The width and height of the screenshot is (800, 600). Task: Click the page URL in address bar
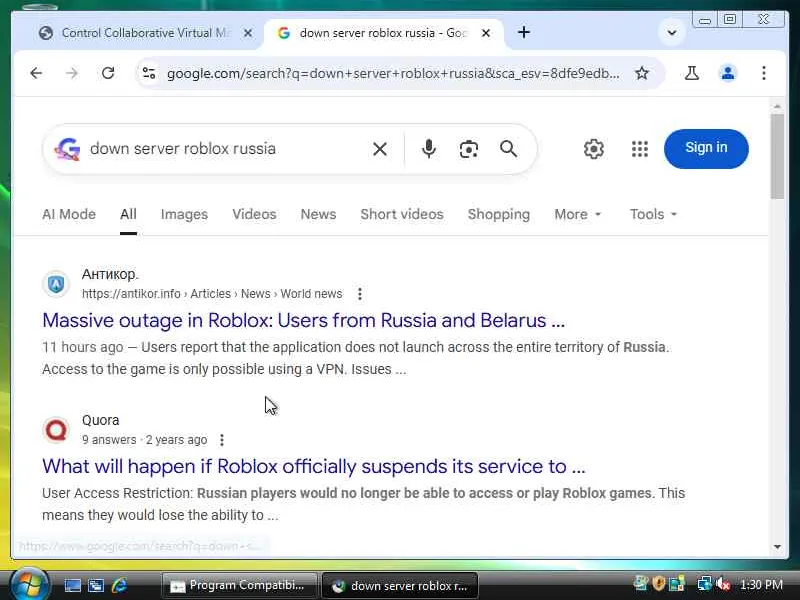coord(393,73)
